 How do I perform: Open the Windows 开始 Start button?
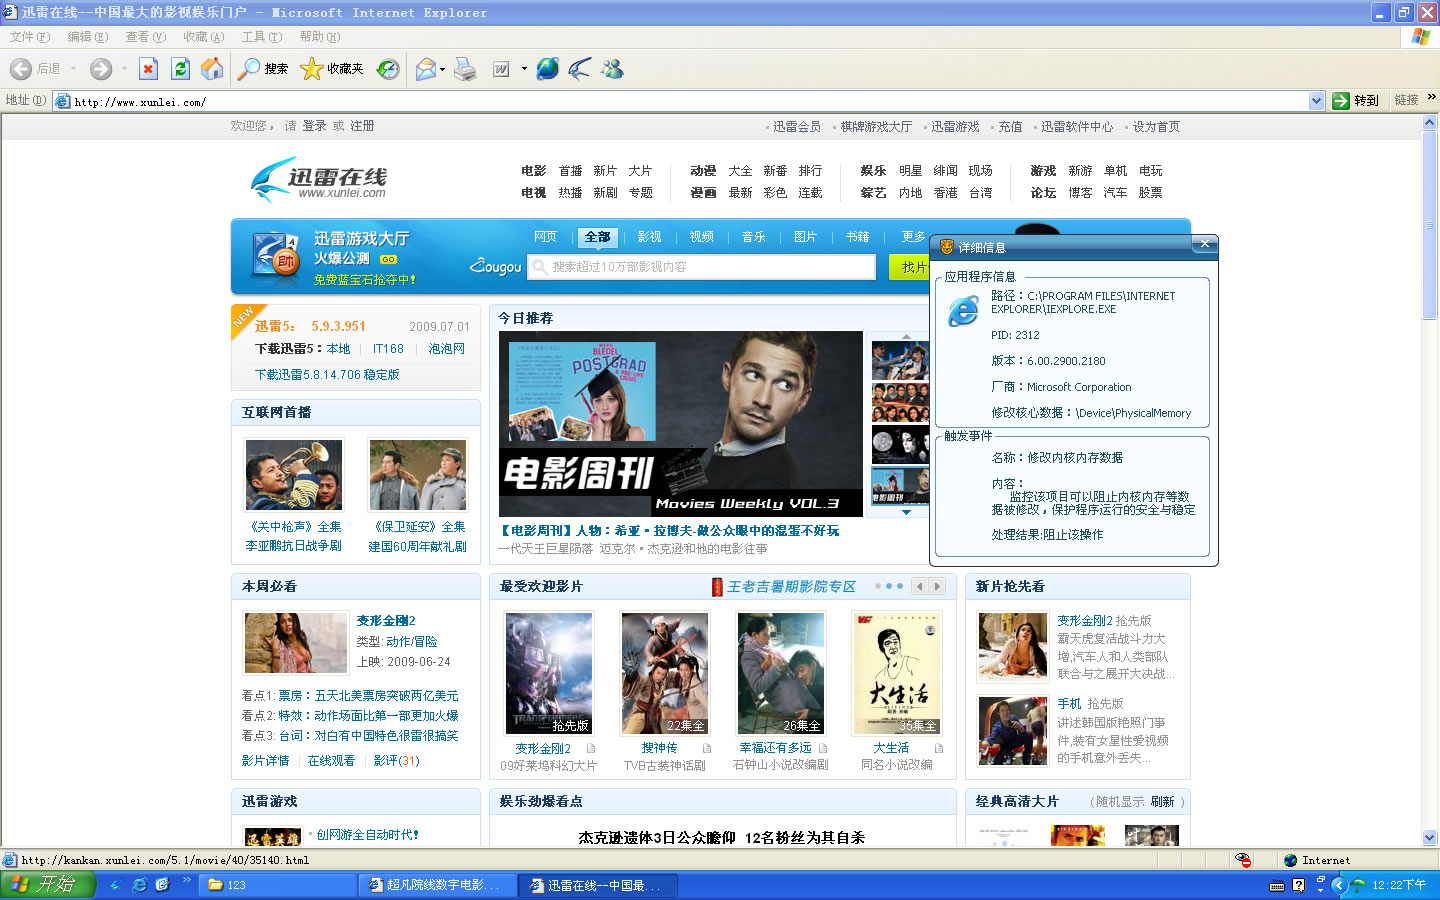[48, 884]
